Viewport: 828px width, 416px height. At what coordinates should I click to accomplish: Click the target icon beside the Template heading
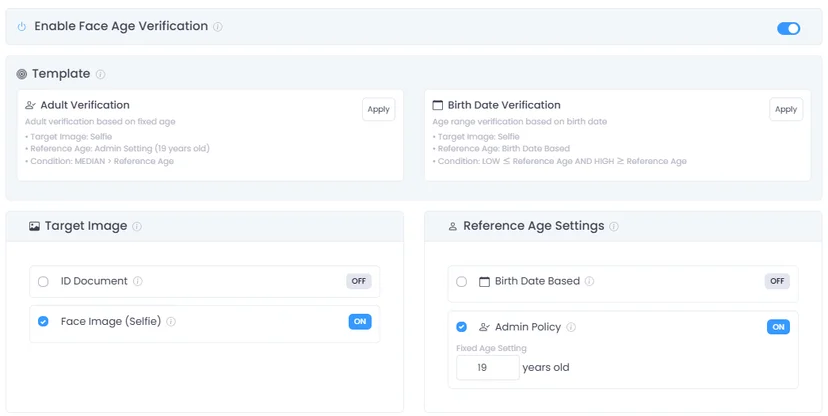pyautogui.click(x=22, y=74)
